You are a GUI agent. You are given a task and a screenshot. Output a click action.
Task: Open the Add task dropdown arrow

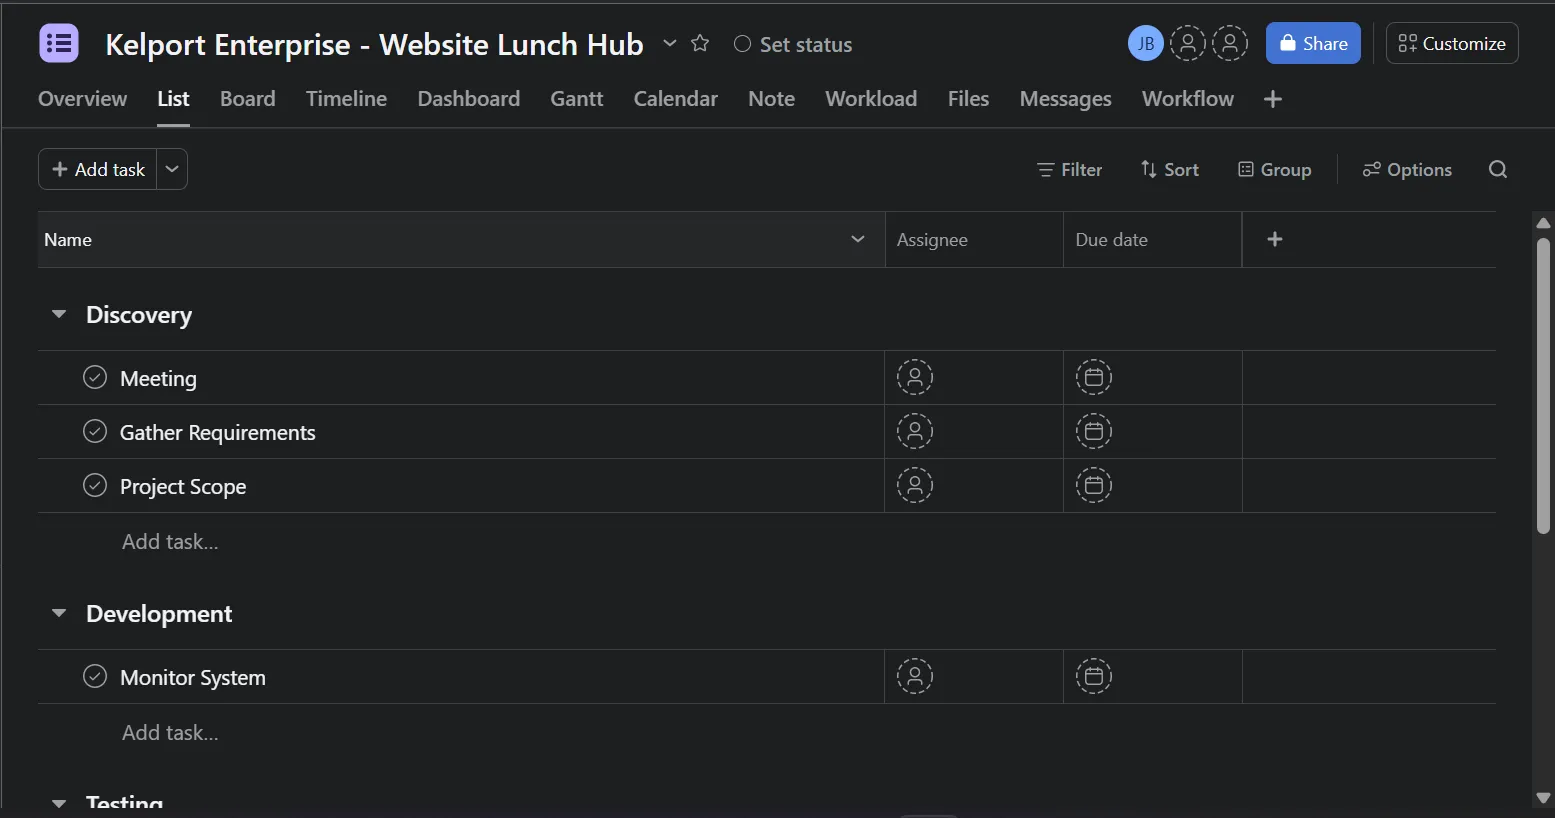(x=172, y=170)
